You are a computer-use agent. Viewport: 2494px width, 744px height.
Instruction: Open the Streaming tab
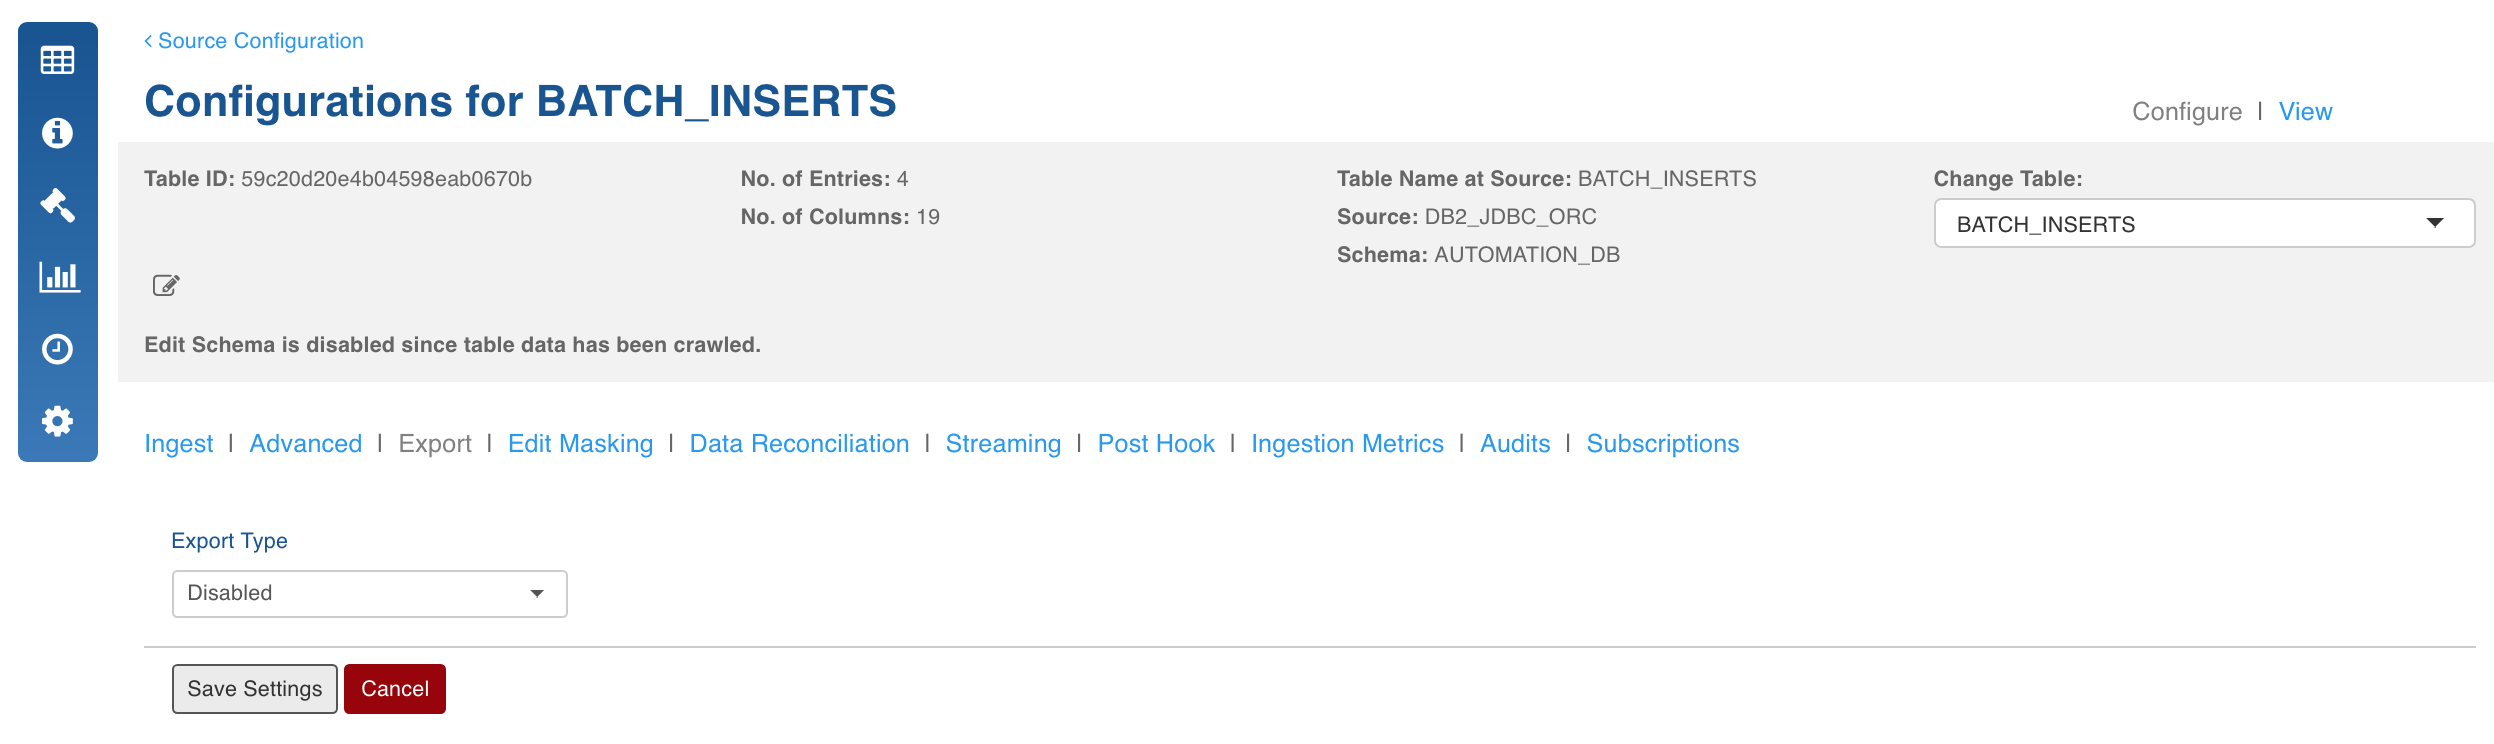(x=1003, y=444)
